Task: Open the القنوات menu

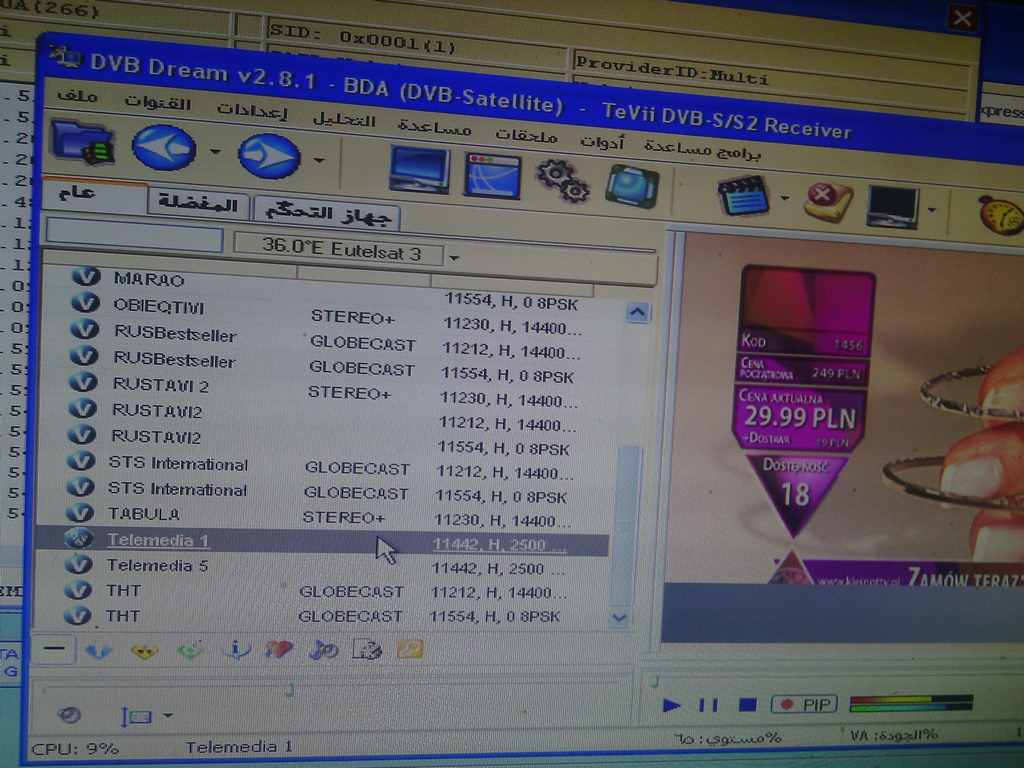Action: (157, 102)
